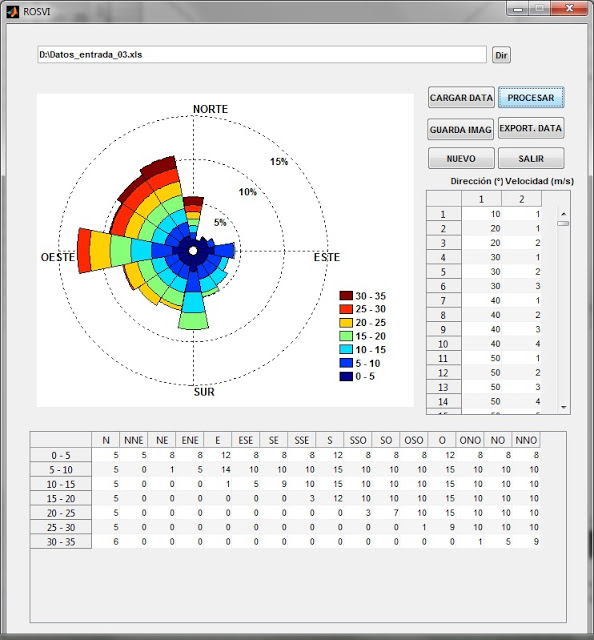
Task: Click the cyan 10 - 15 legend swatch
Action: [346, 349]
